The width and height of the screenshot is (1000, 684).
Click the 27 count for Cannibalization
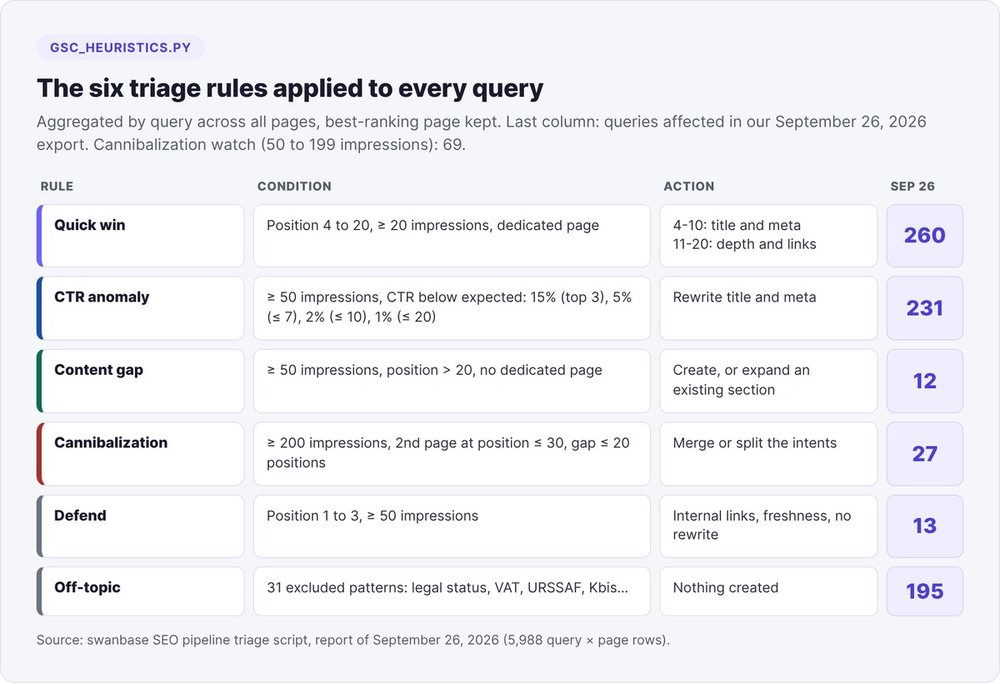click(925, 453)
